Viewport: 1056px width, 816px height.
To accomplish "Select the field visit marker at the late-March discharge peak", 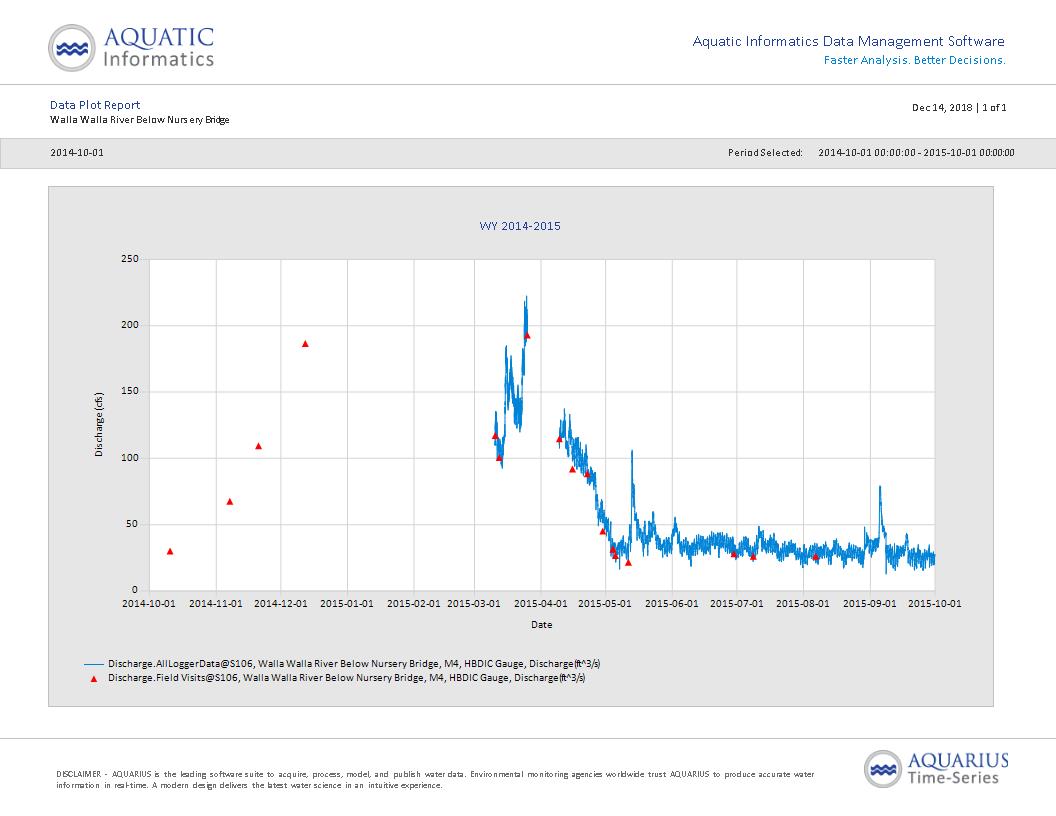I will tap(527, 335).
